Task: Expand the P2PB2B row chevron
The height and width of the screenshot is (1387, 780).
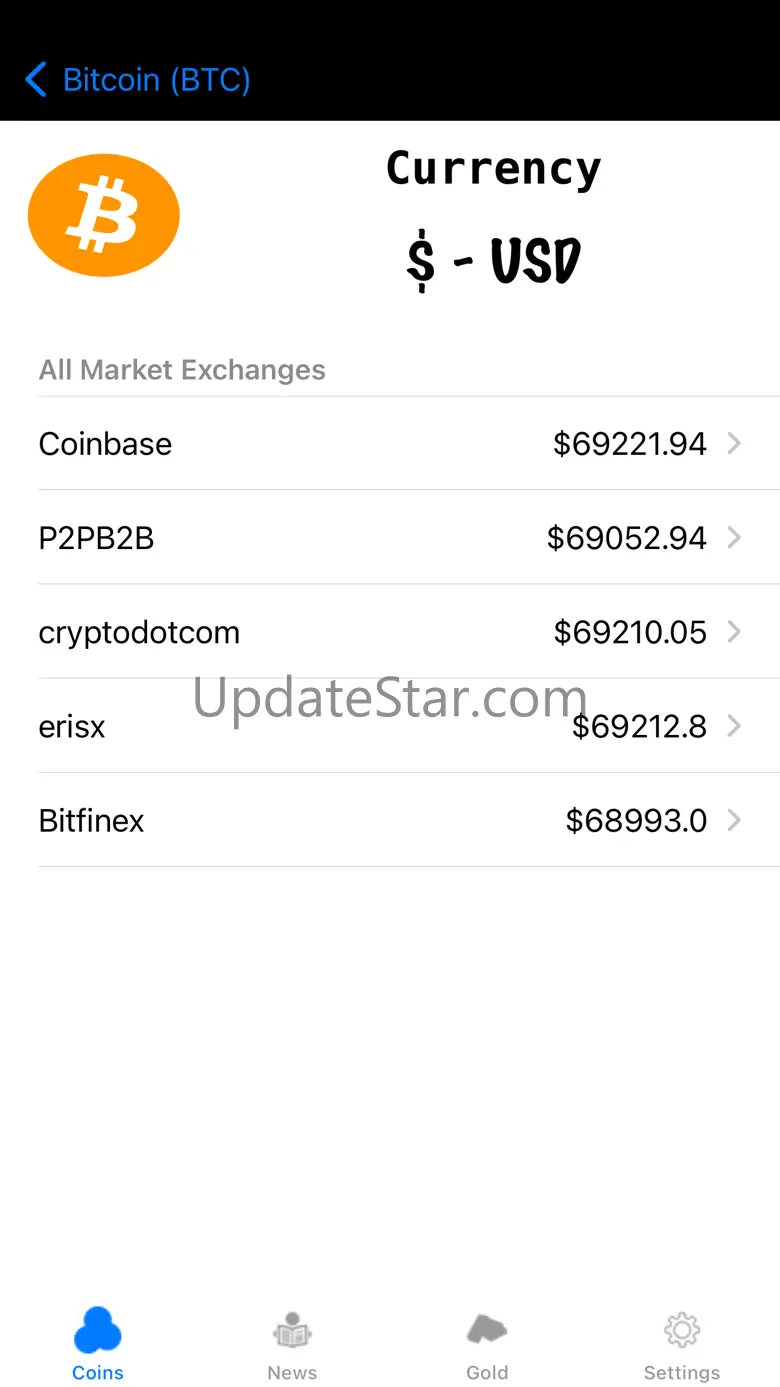Action: click(x=735, y=538)
